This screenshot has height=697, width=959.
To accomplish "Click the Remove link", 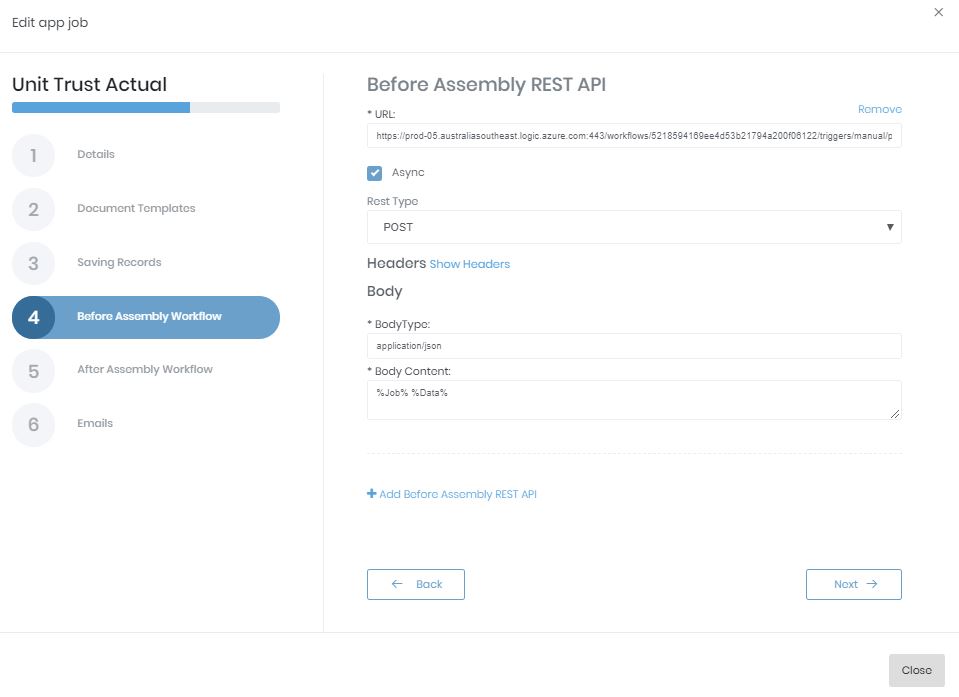I will [879, 109].
